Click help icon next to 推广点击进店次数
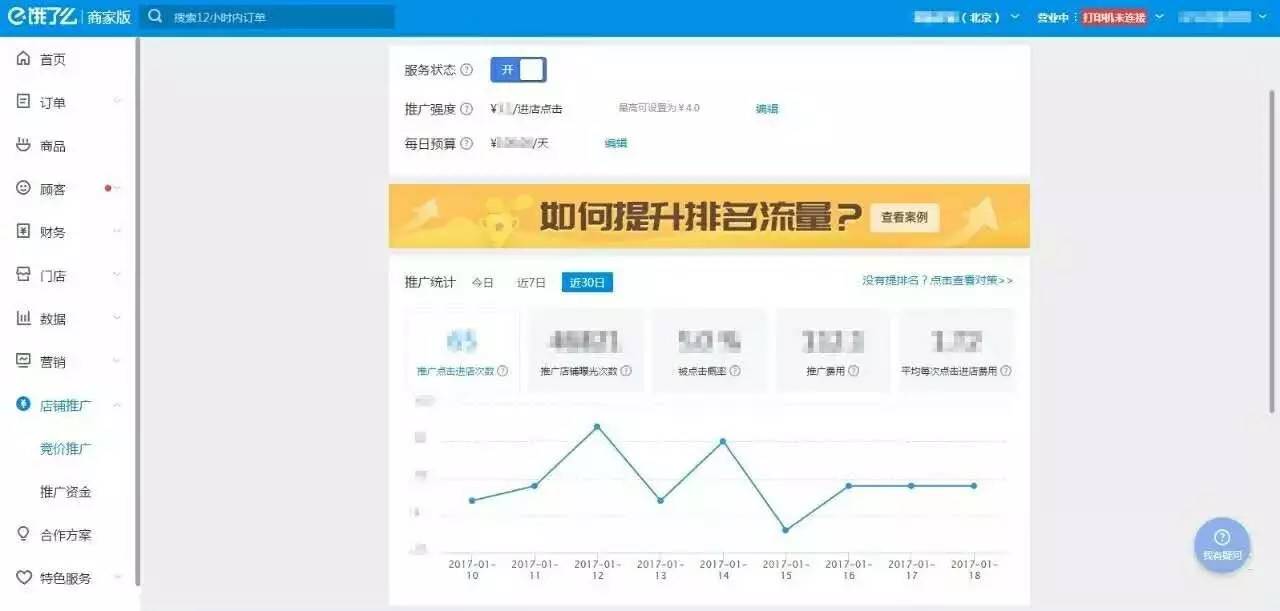Screen dimensions: 1280x611 [x=503, y=371]
